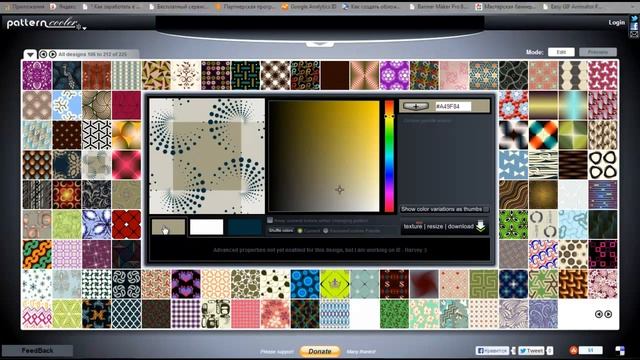
Task: Select the dark blue diamond lattice thumbnail
Action: (x=127, y=314)
